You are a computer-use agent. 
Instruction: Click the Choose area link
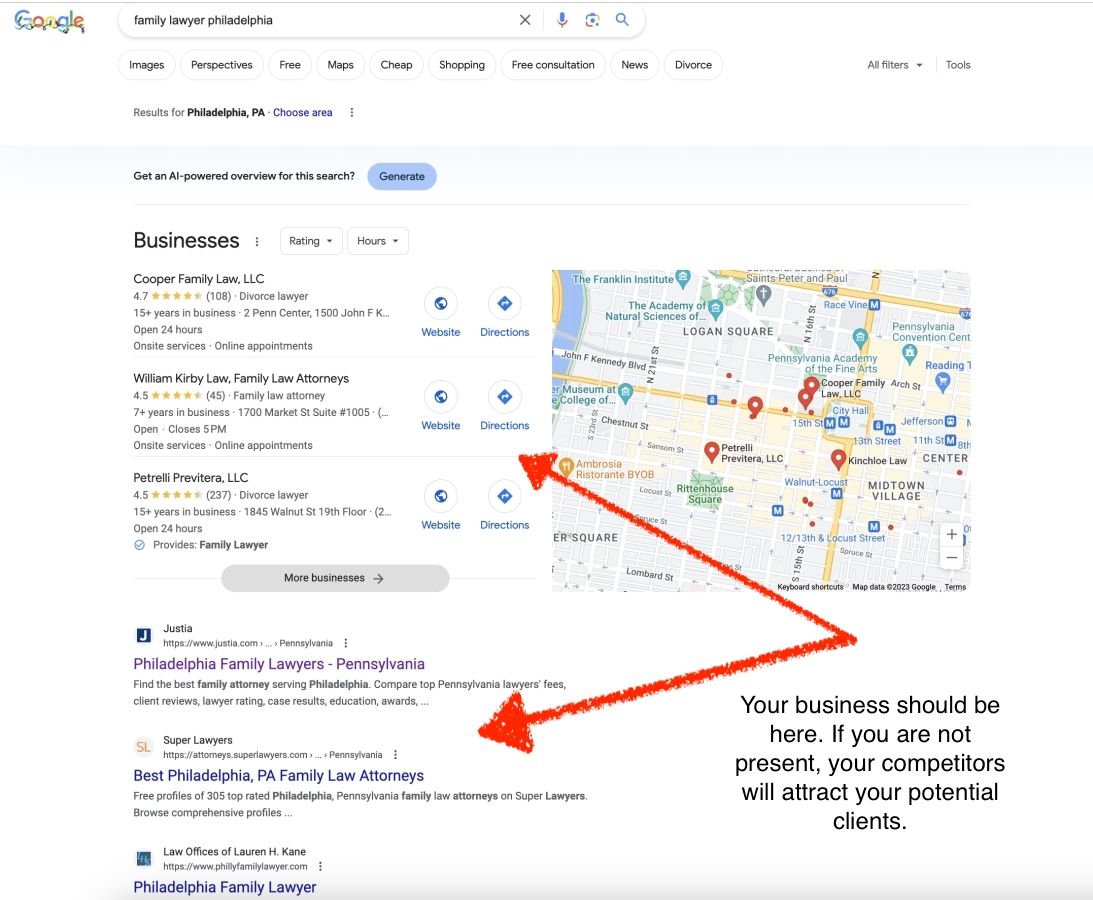pos(303,112)
